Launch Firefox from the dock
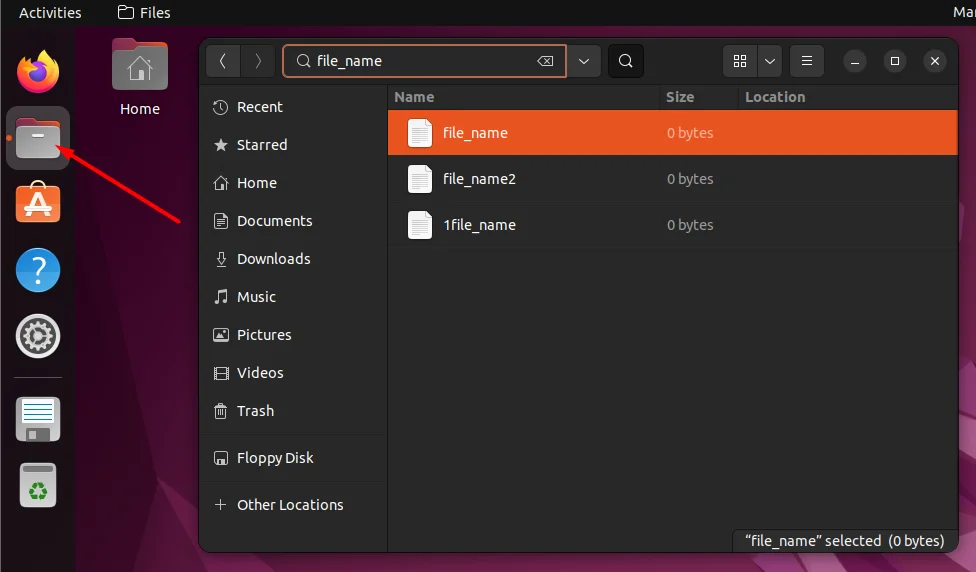The height and width of the screenshot is (572, 976). point(38,72)
